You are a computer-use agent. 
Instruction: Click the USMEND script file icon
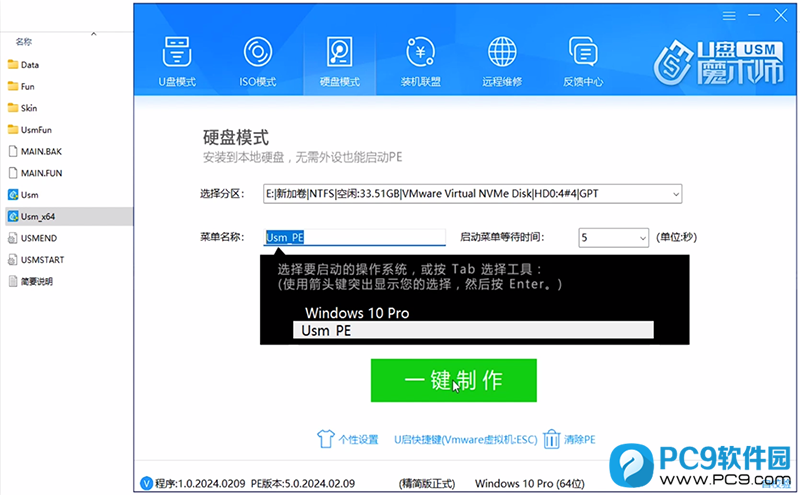(13, 238)
